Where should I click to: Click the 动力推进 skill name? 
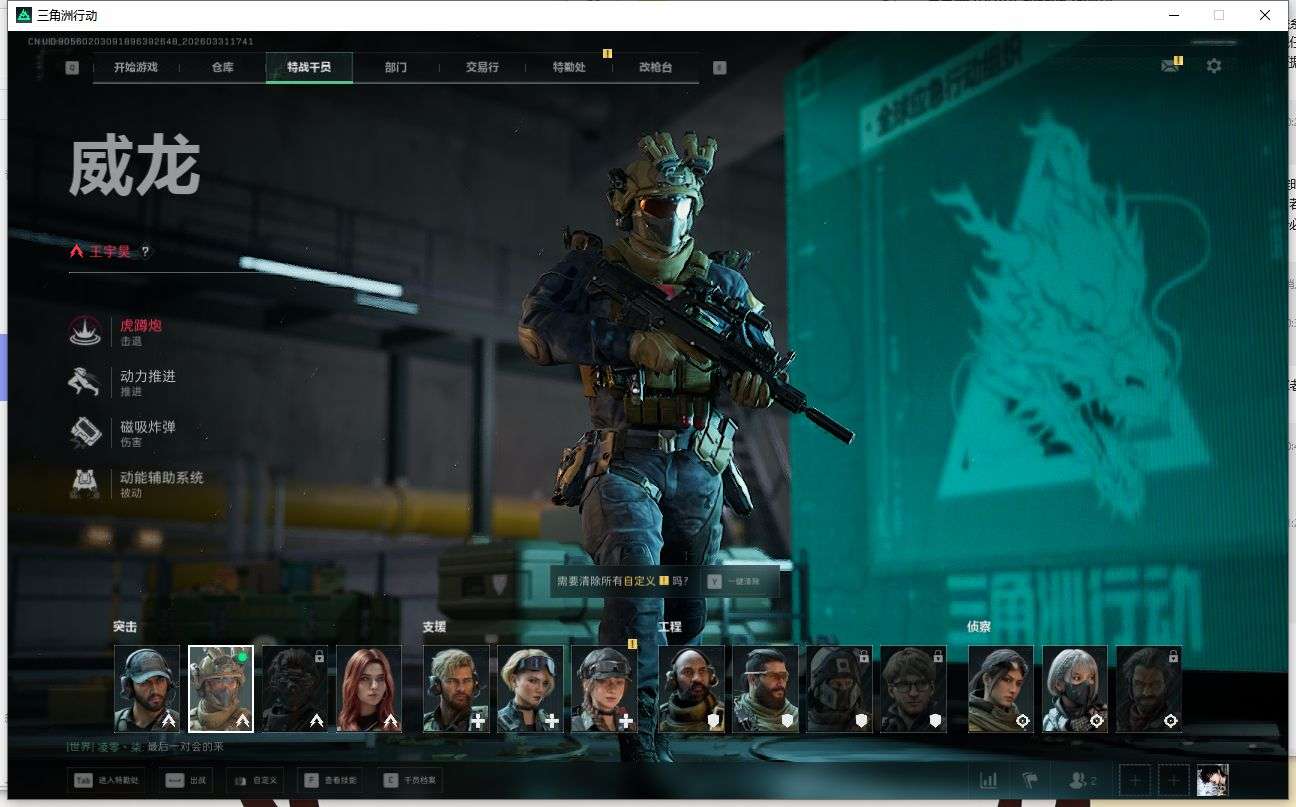pos(148,376)
